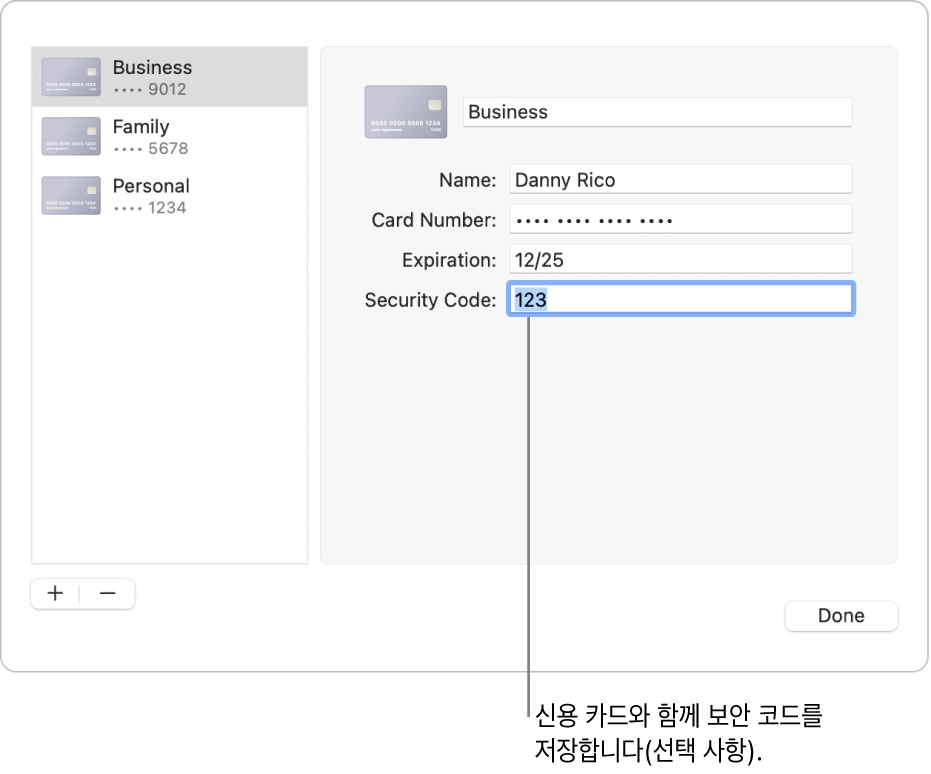Click the Name field with Danny Rico
The image size is (931, 774).
coord(680,179)
